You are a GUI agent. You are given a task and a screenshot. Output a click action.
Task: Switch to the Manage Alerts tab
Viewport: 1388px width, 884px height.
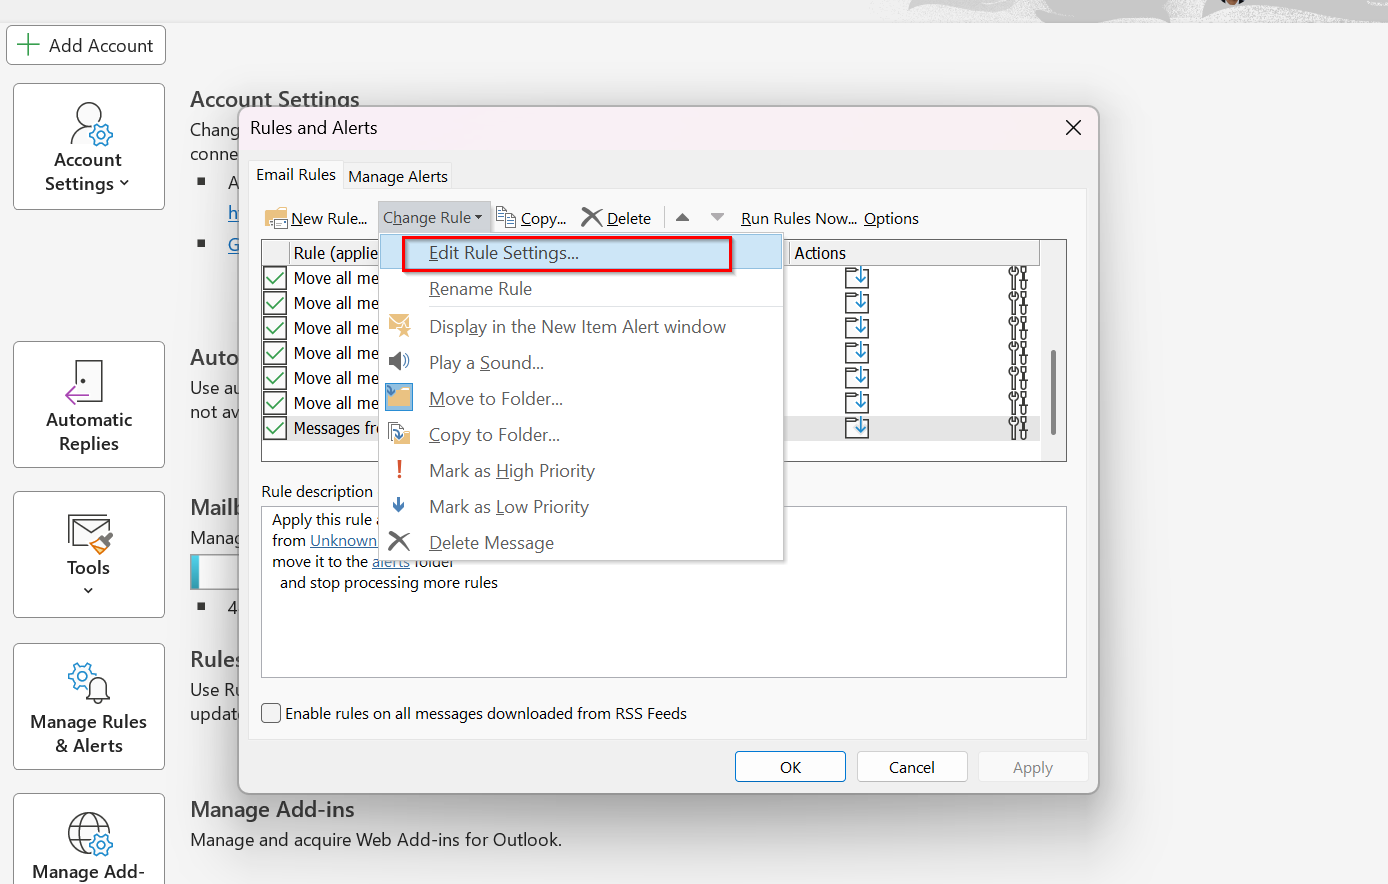click(x=398, y=176)
